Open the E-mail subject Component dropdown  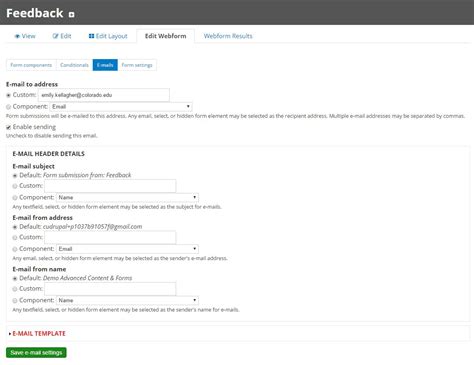(x=127, y=197)
